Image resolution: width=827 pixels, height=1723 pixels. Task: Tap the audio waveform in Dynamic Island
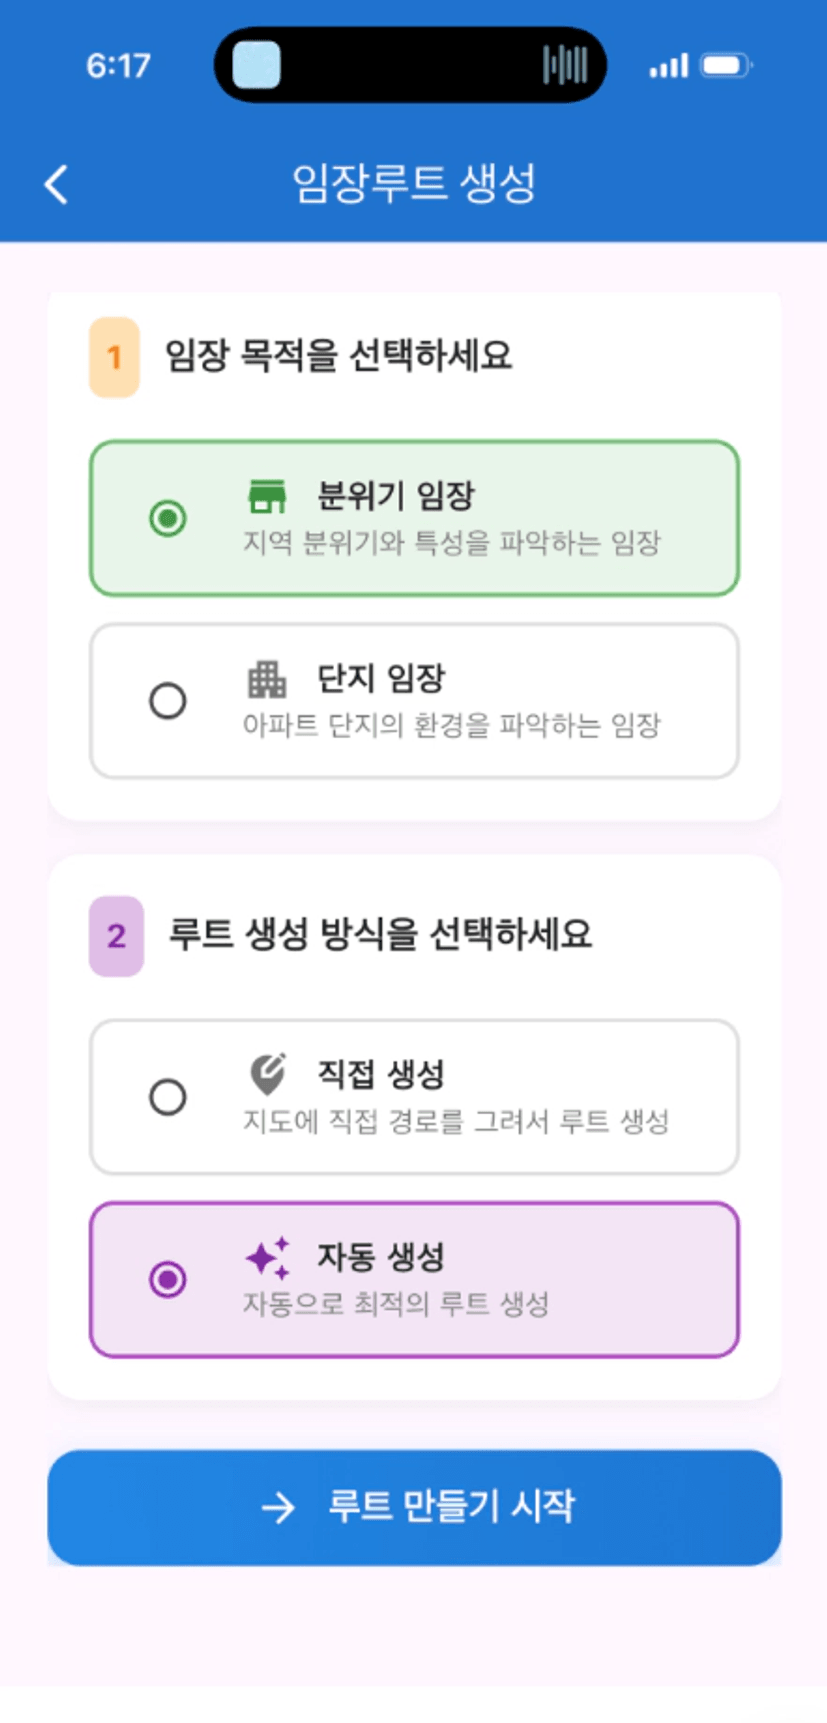click(565, 66)
